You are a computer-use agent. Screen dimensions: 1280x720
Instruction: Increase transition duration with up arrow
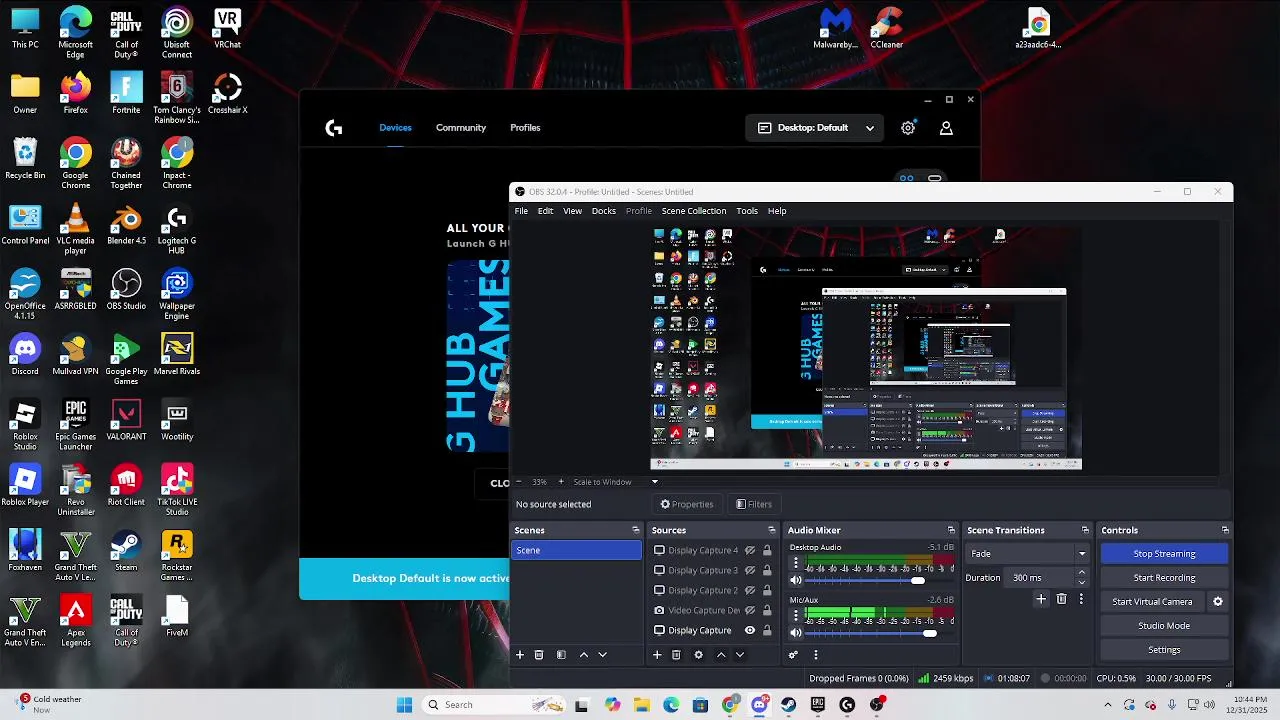tap(1082, 573)
